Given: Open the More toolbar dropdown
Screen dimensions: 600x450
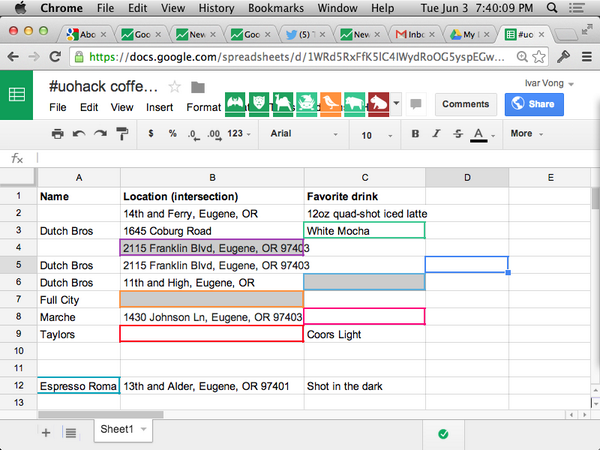Looking at the screenshot, I should 527,134.
